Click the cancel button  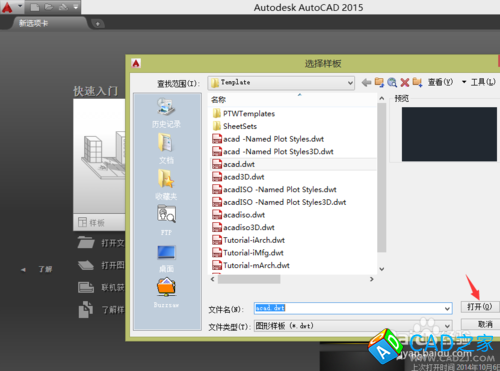click(480, 324)
